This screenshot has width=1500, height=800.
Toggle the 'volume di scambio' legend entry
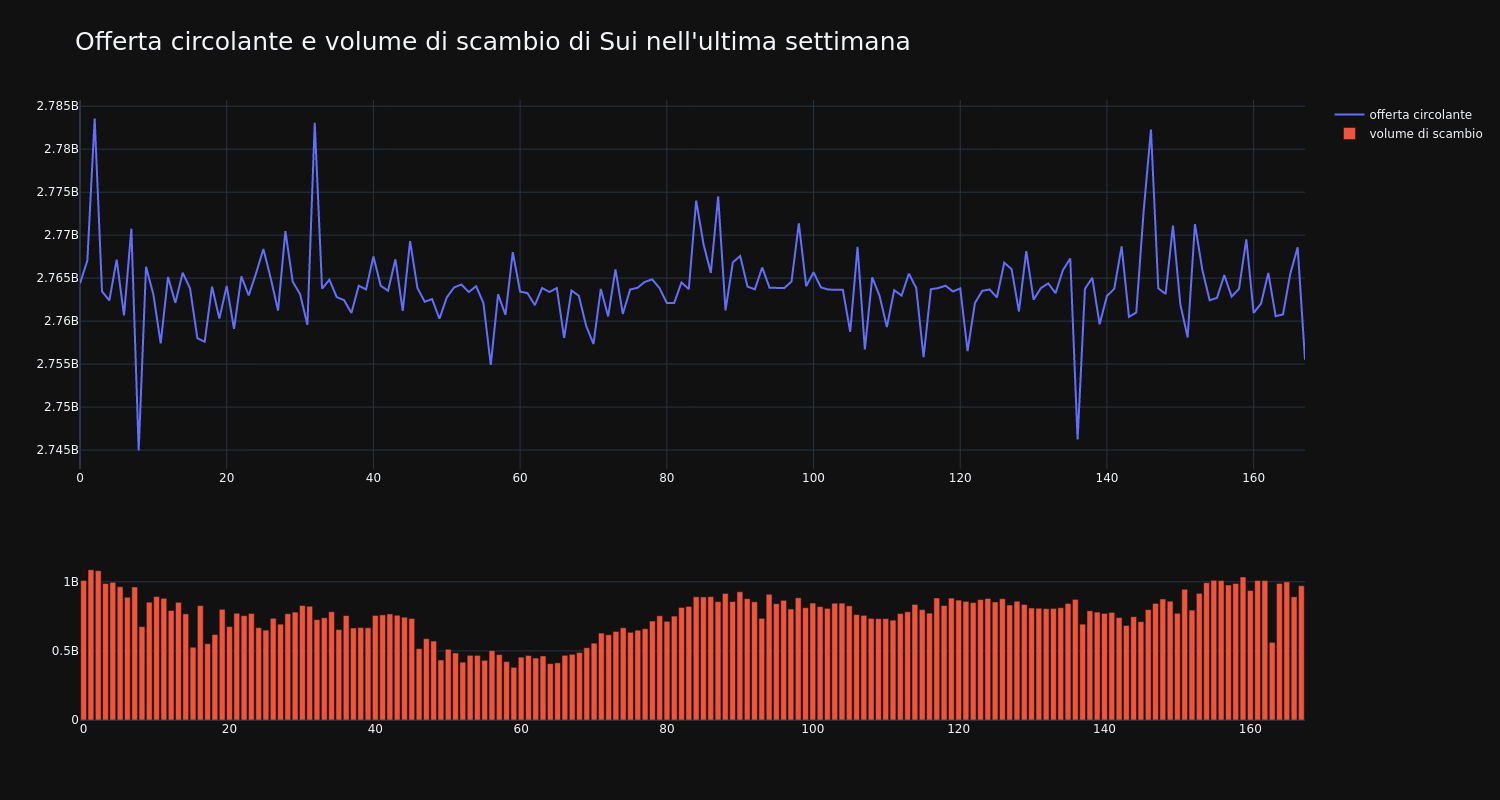1408,134
